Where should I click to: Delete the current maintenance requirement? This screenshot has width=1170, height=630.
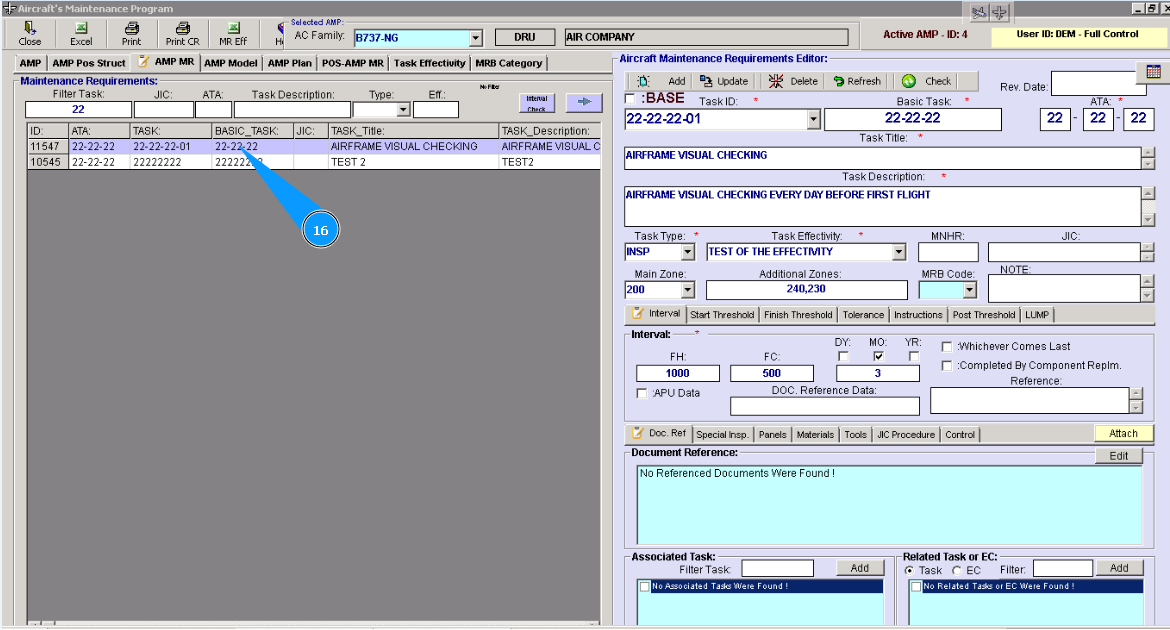tap(792, 81)
